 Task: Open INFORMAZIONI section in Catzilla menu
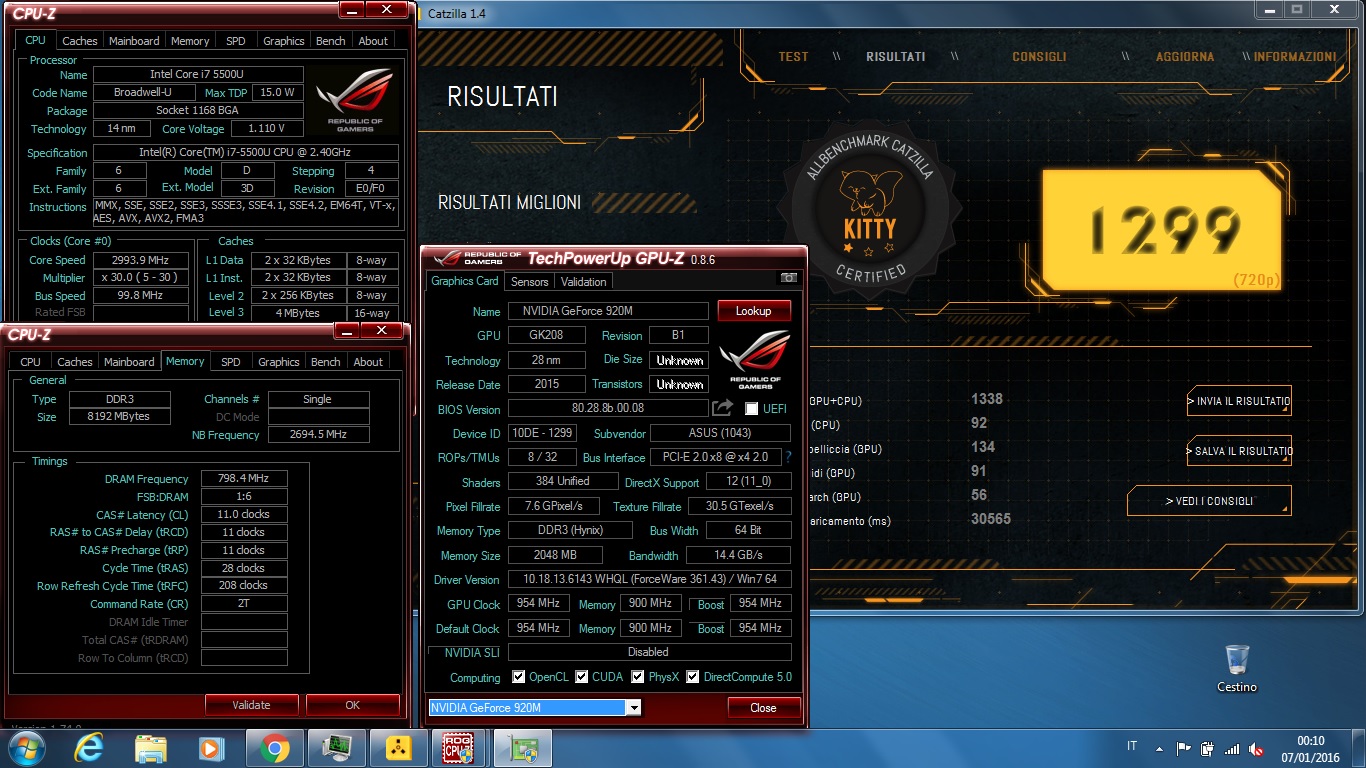tap(1295, 57)
